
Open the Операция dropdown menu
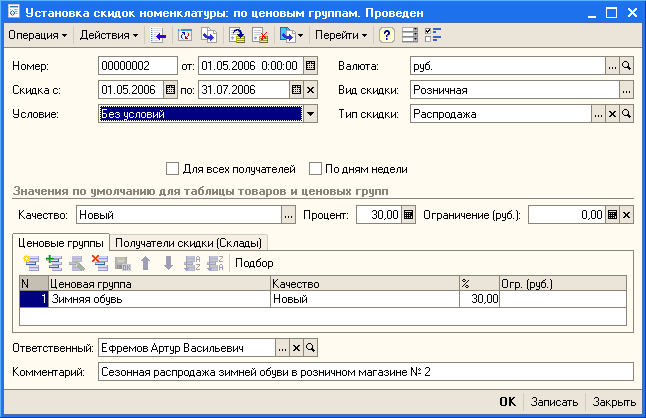tap(38, 35)
